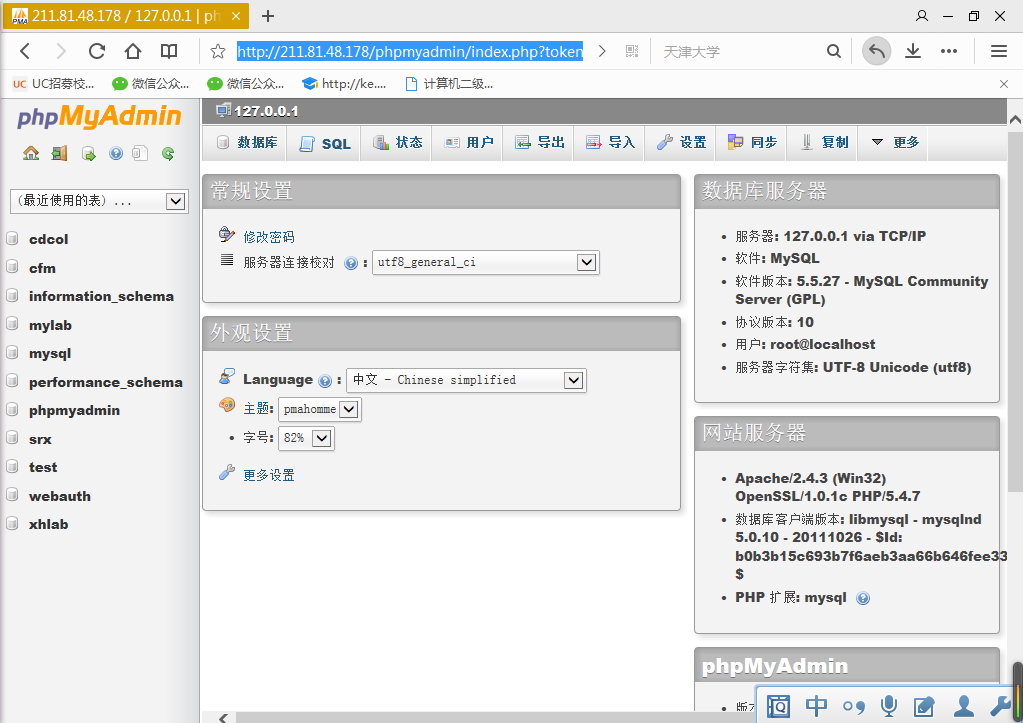Viewport: 1023px width, 723px height.
Task: Open the query window icon in sidebar
Action: [89, 154]
